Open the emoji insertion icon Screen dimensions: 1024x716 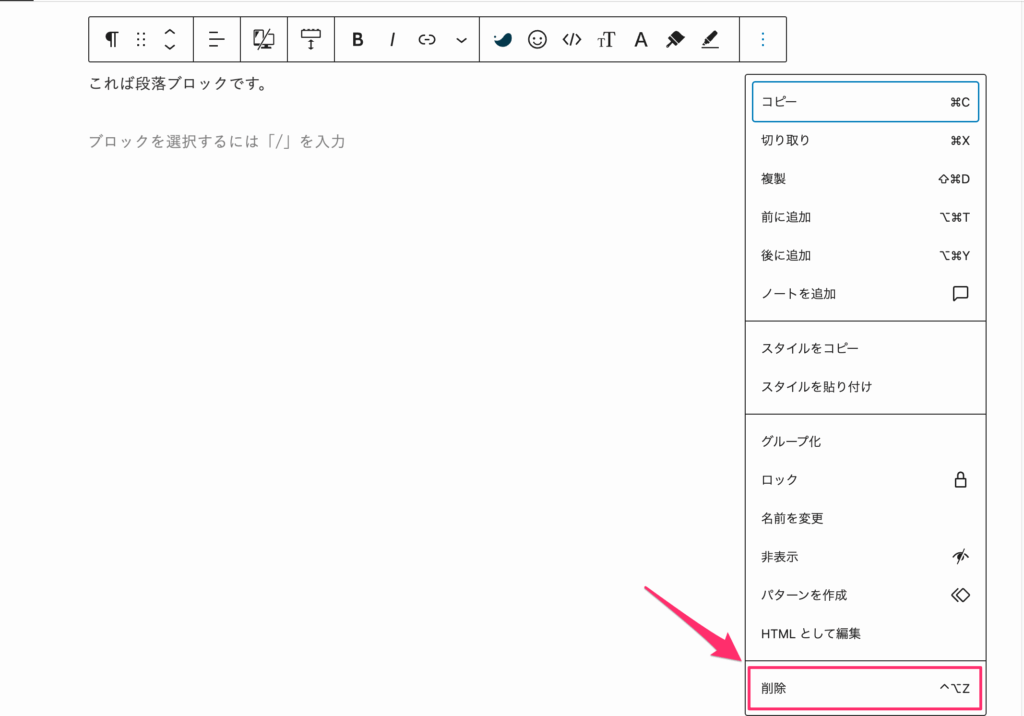pos(538,39)
